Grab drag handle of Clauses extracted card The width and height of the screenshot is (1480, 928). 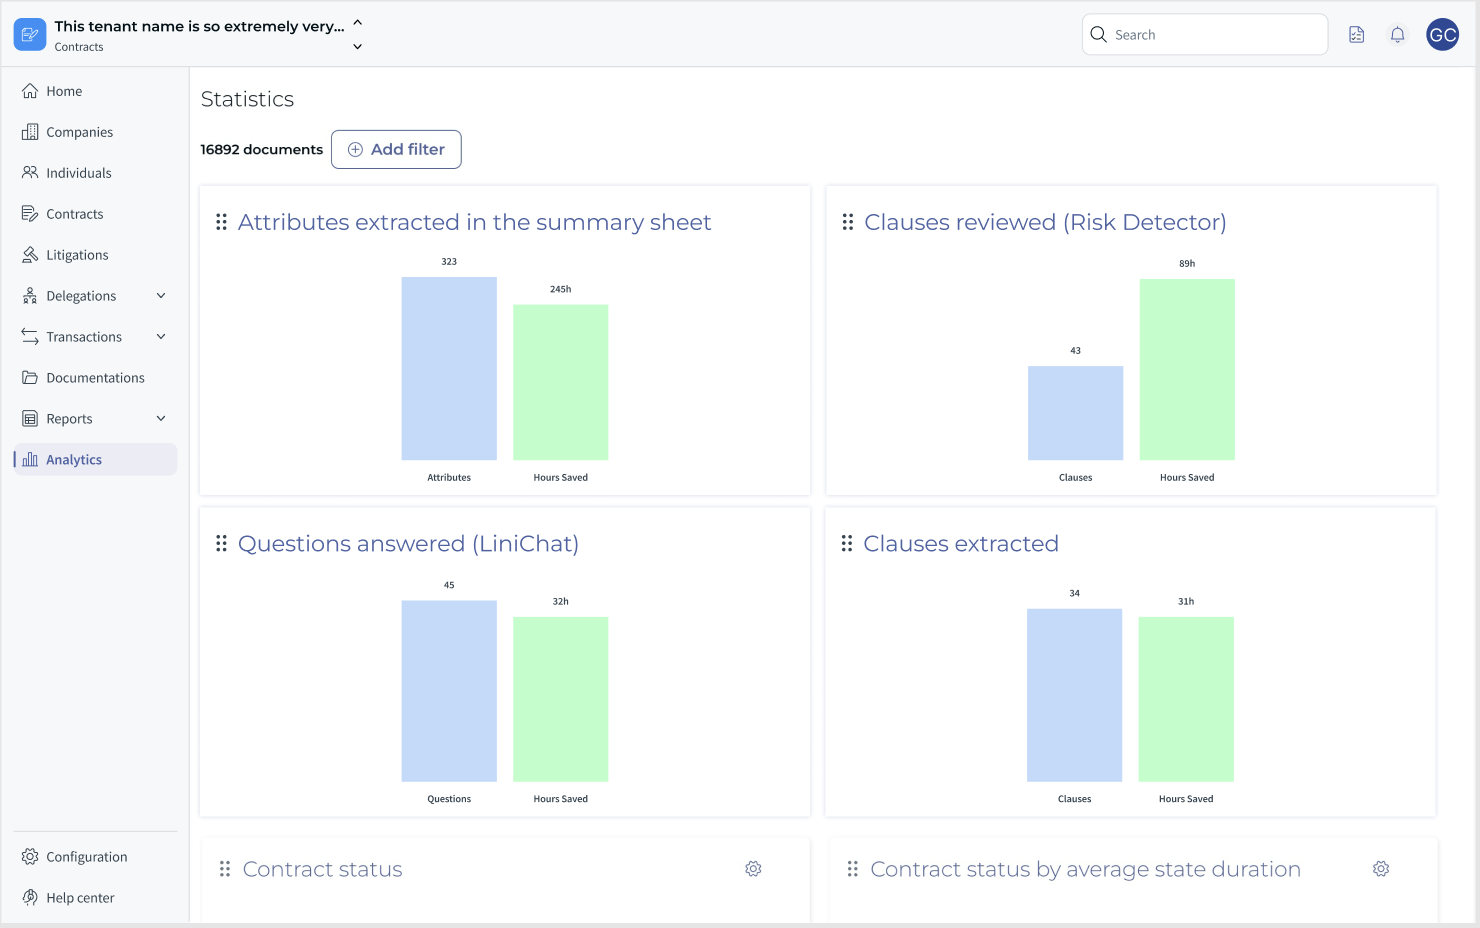pyautogui.click(x=847, y=543)
